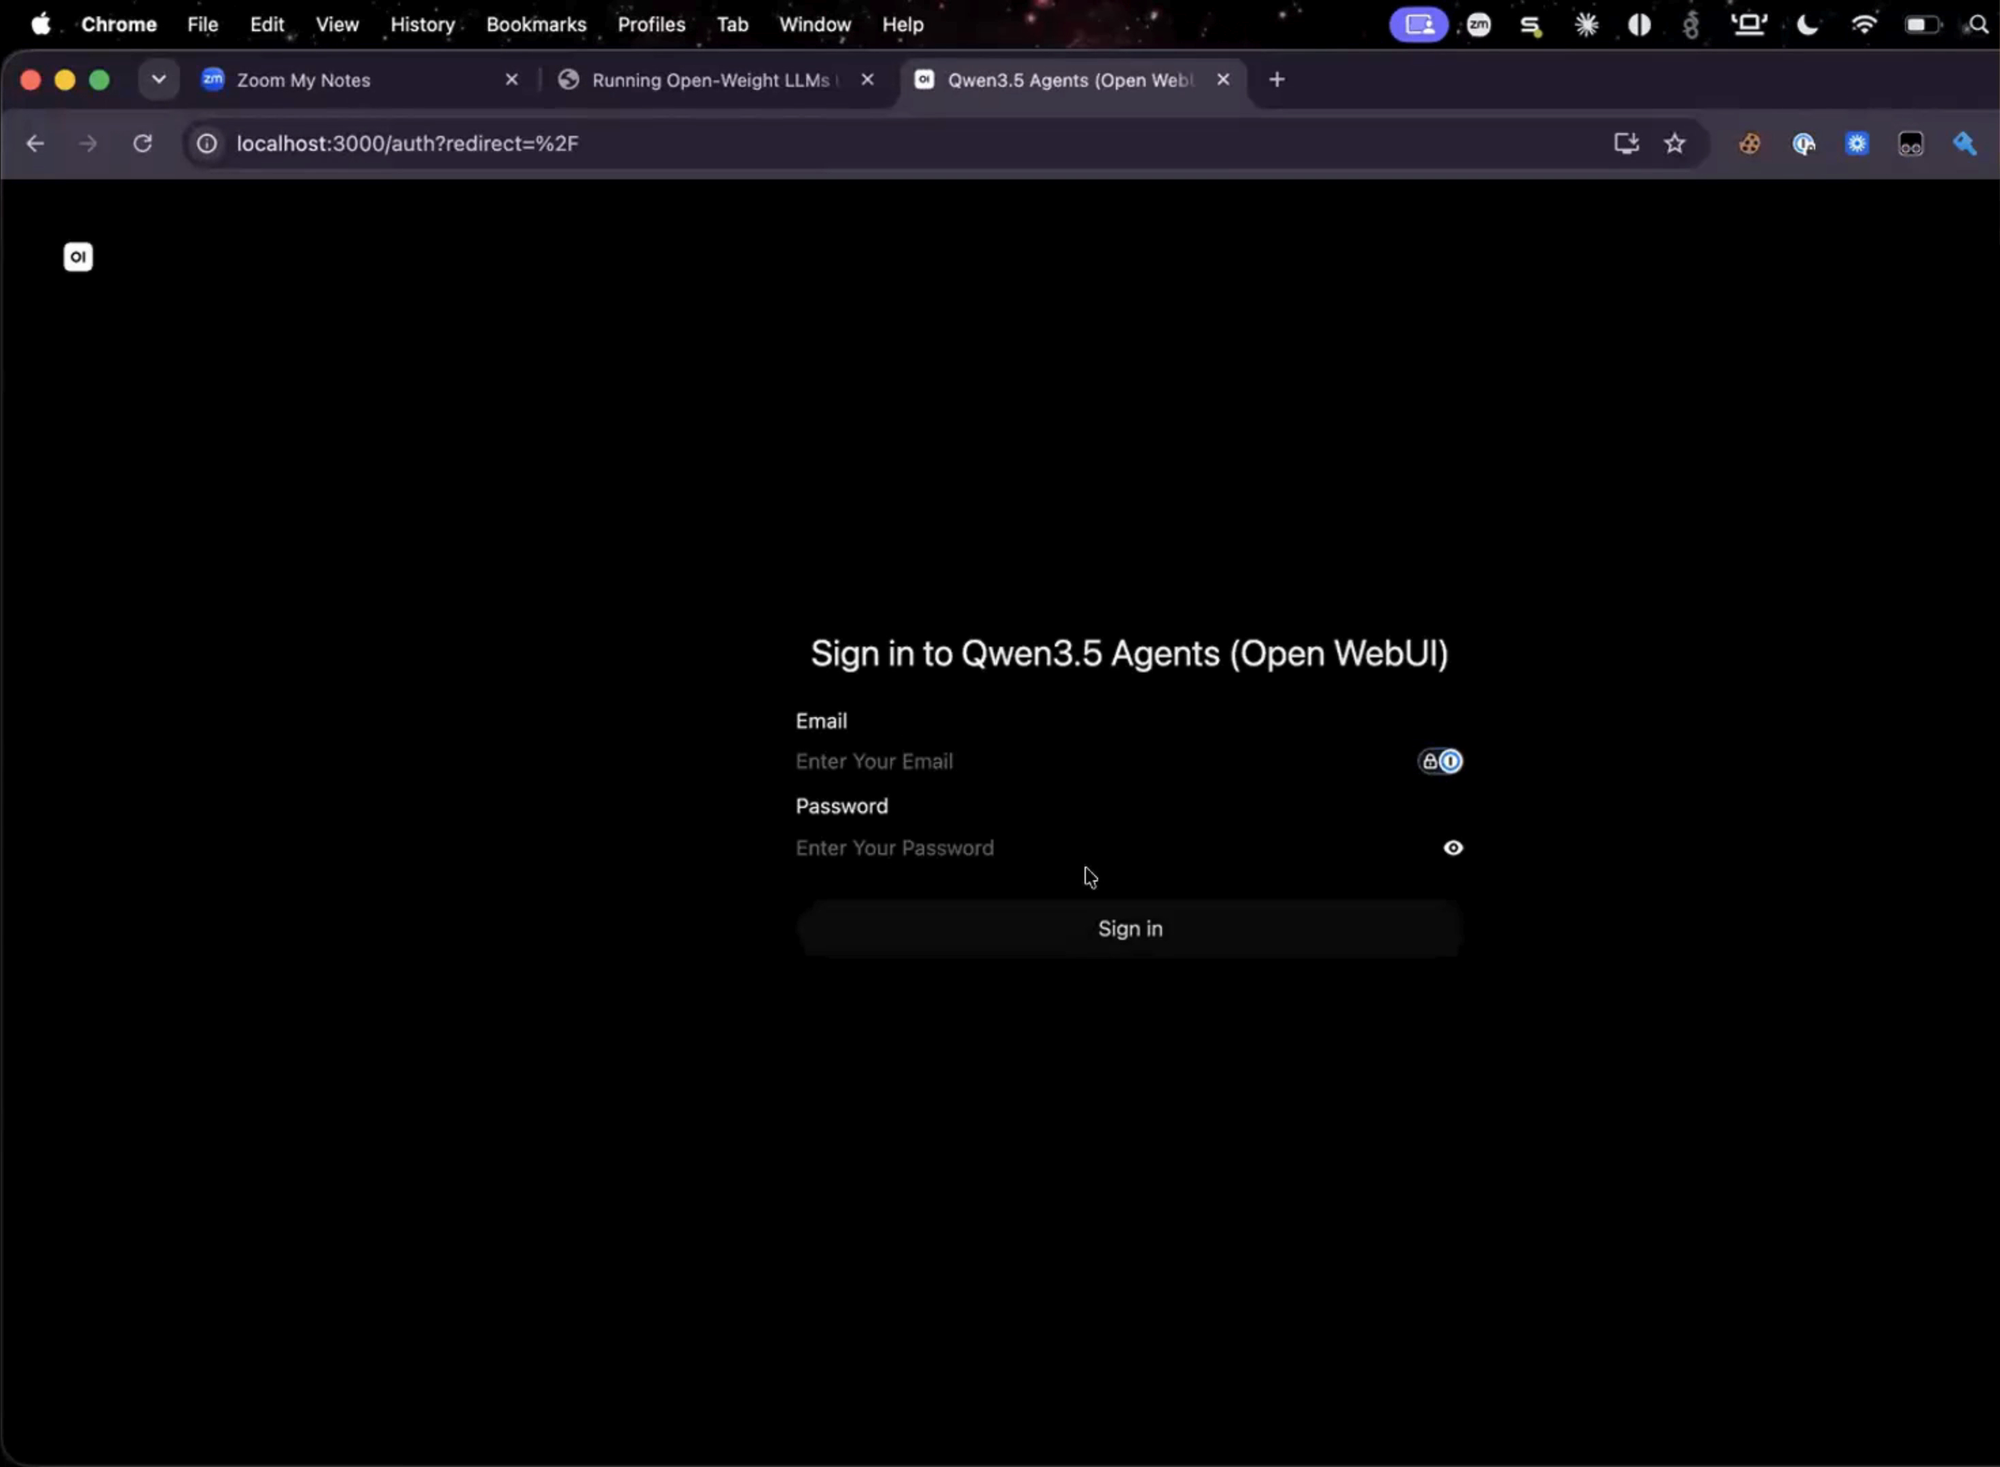This screenshot has width=2000, height=1467.
Task: Click the purple screen sharing icon in menu bar
Action: [x=1419, y=24]
